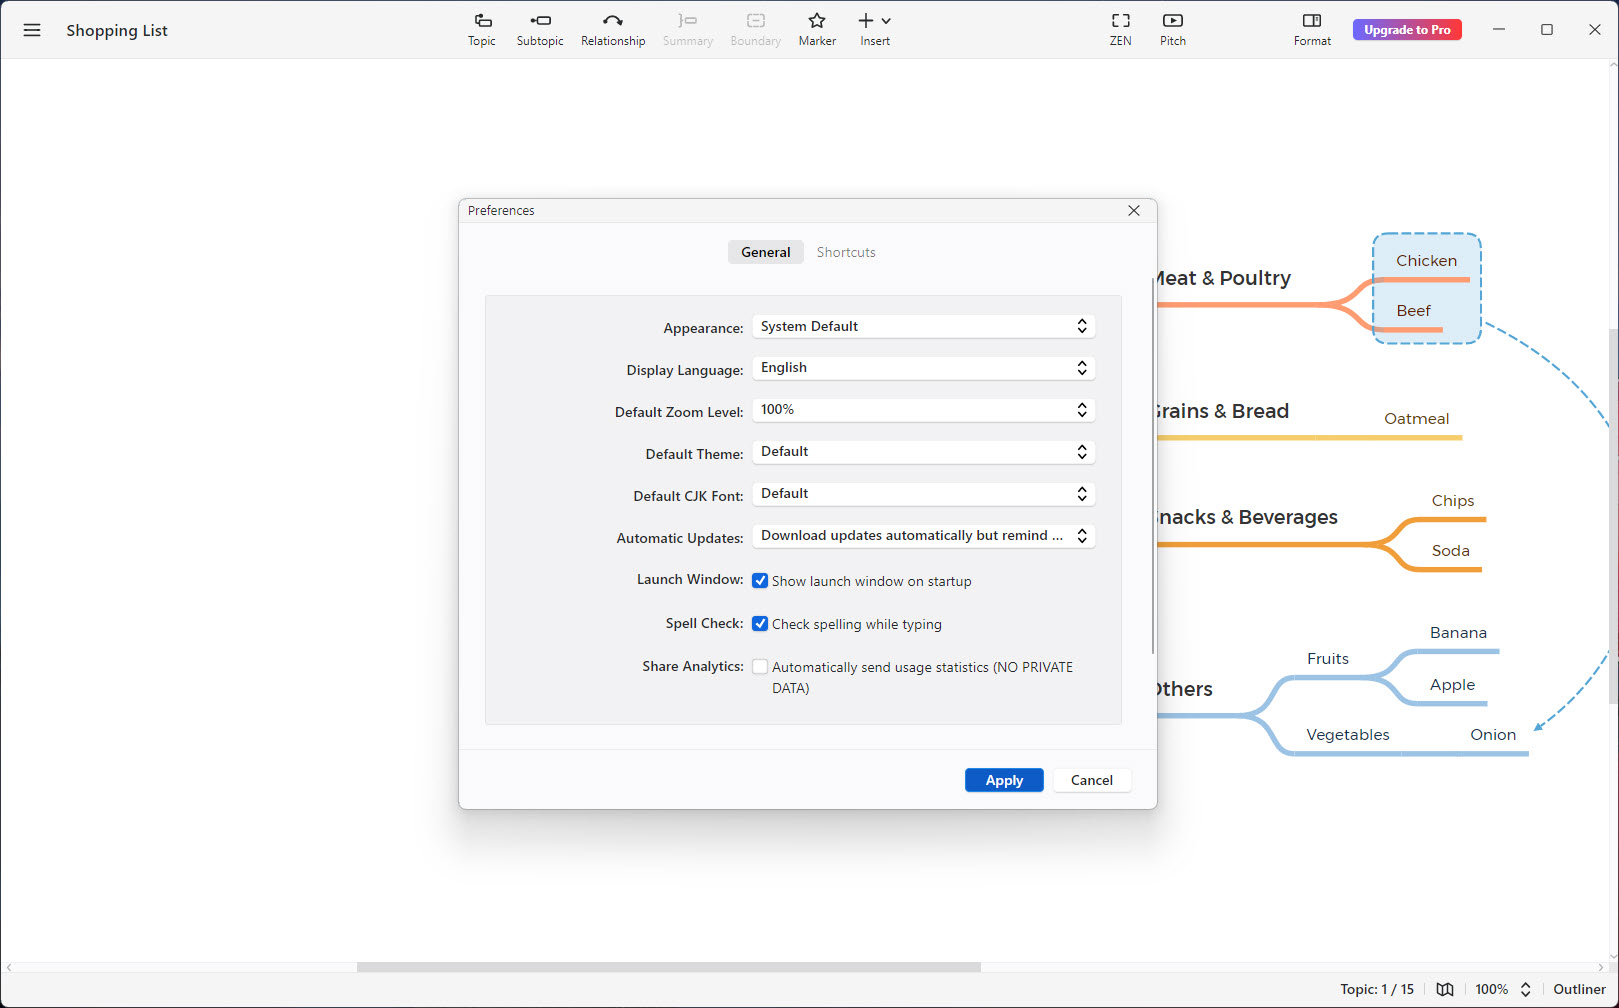Image resolution: width=1619 pixels, height=1008 pixels.
Task: Select the Relationship tool
Action: click(613, 30)
